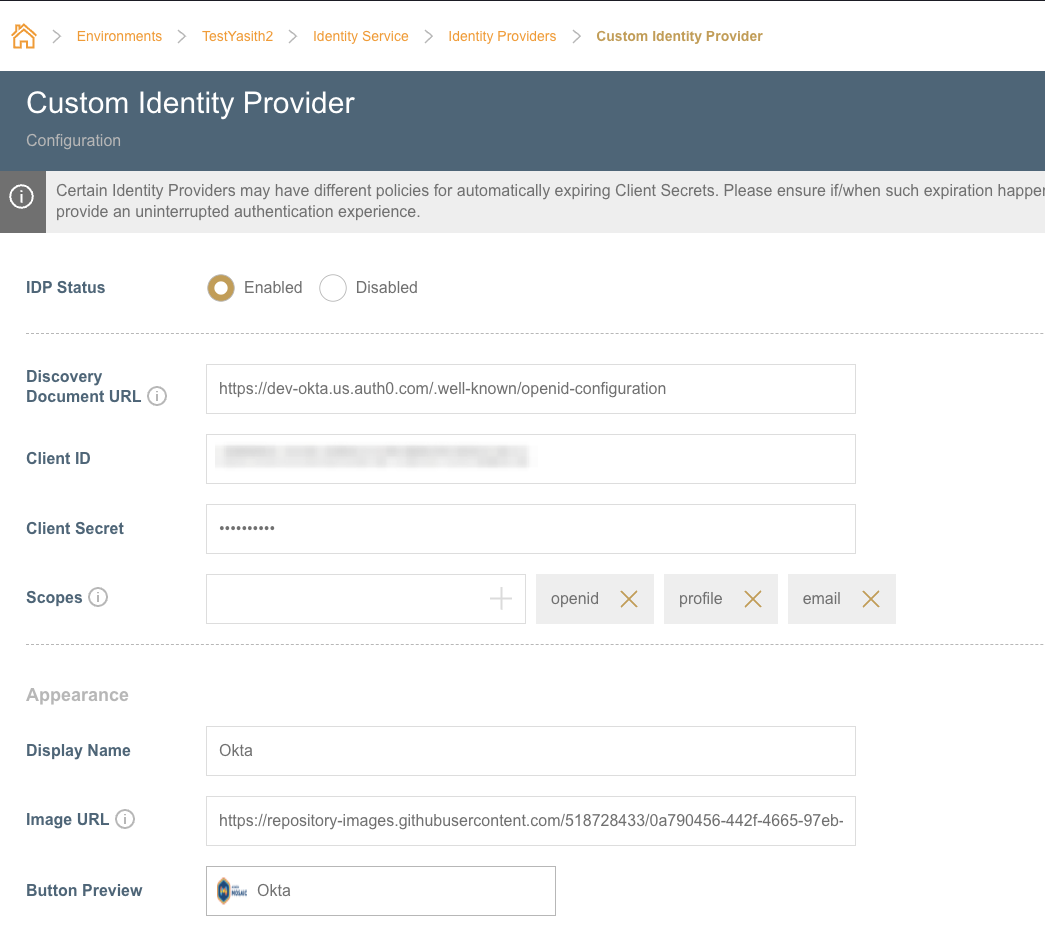Viewport: 1045px width, 942px height.
Task: Select the Discovery Document URL text field
Action: tap(530, 389)
